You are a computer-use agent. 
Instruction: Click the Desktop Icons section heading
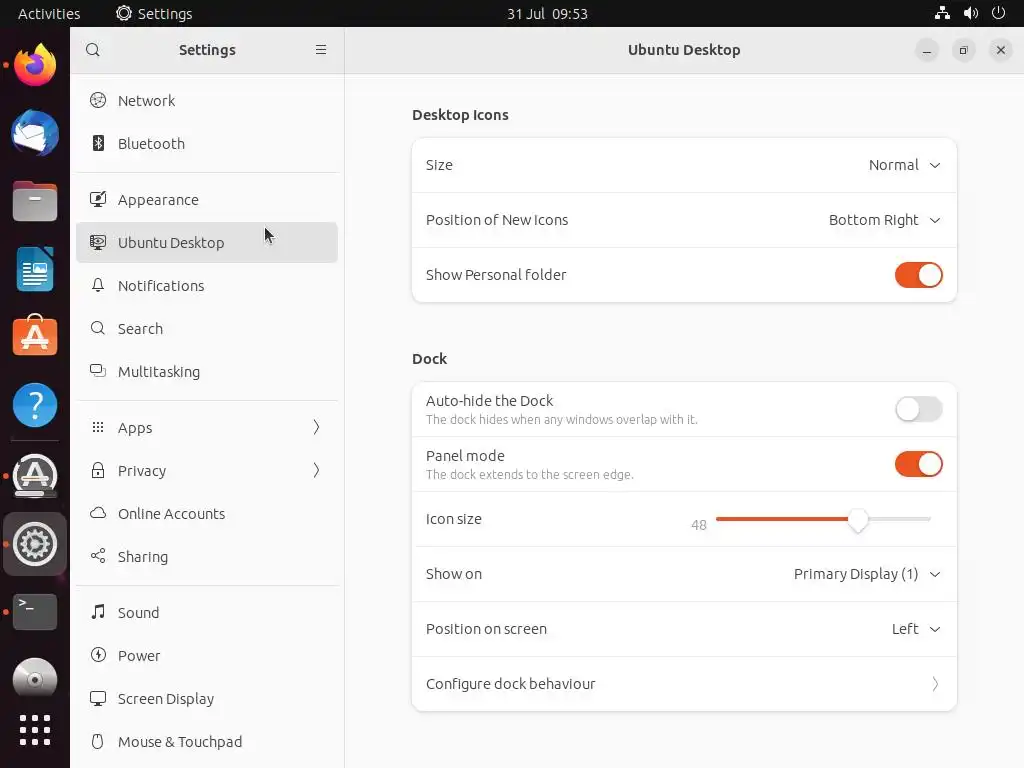point(460,115)
